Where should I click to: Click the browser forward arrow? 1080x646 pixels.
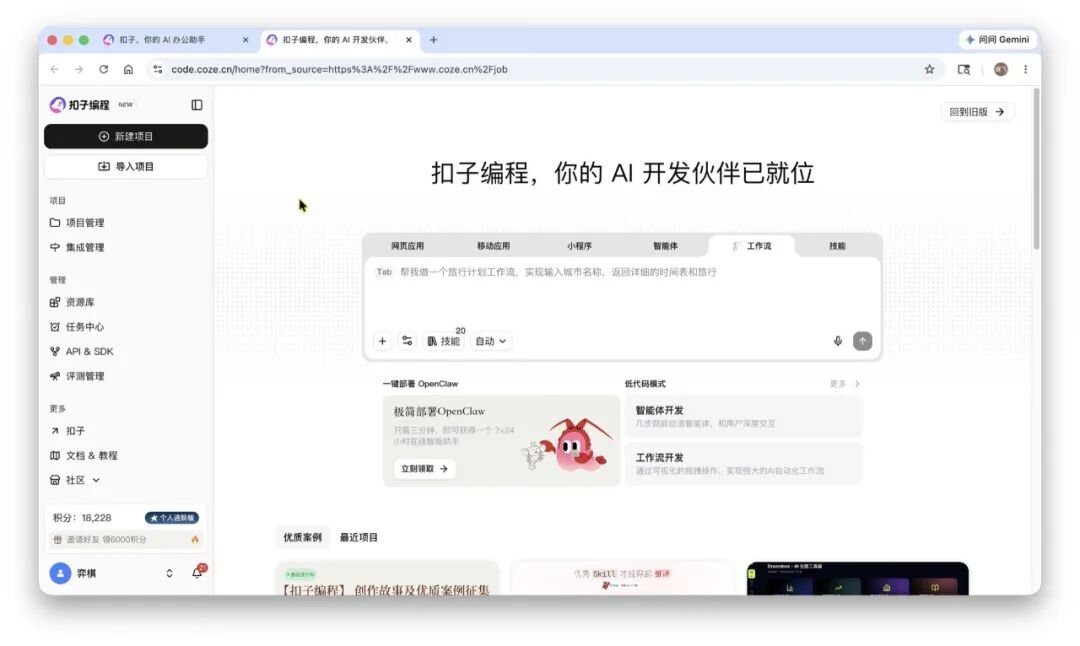pyautogui.click(x=79, y=69)
